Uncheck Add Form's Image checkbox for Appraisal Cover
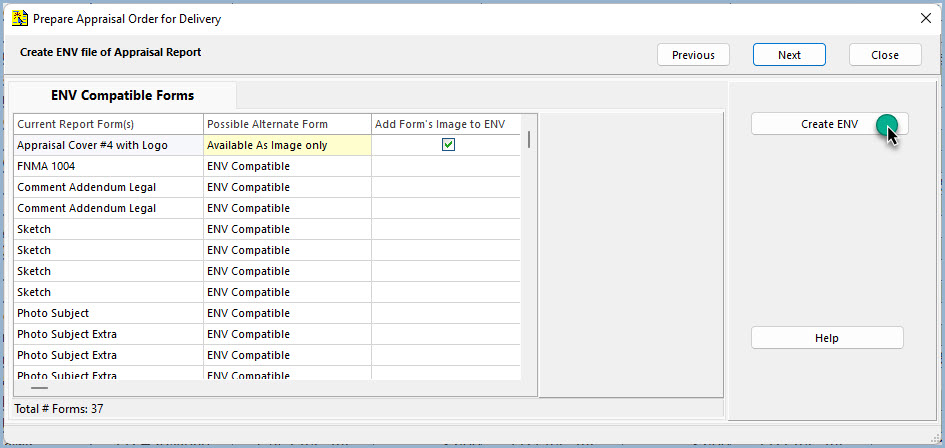 448,145
